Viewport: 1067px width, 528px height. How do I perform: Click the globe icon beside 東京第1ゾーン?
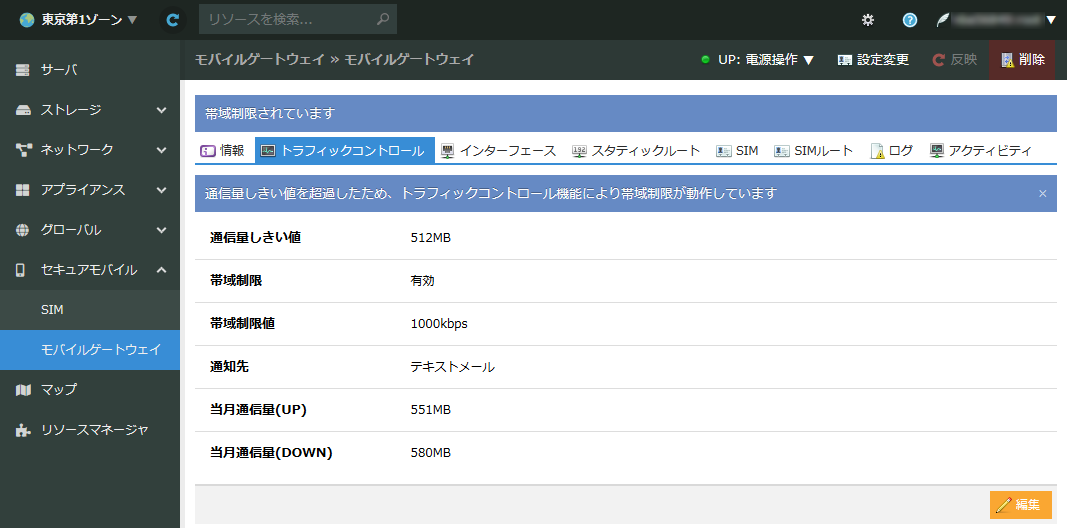click(27, 20)
